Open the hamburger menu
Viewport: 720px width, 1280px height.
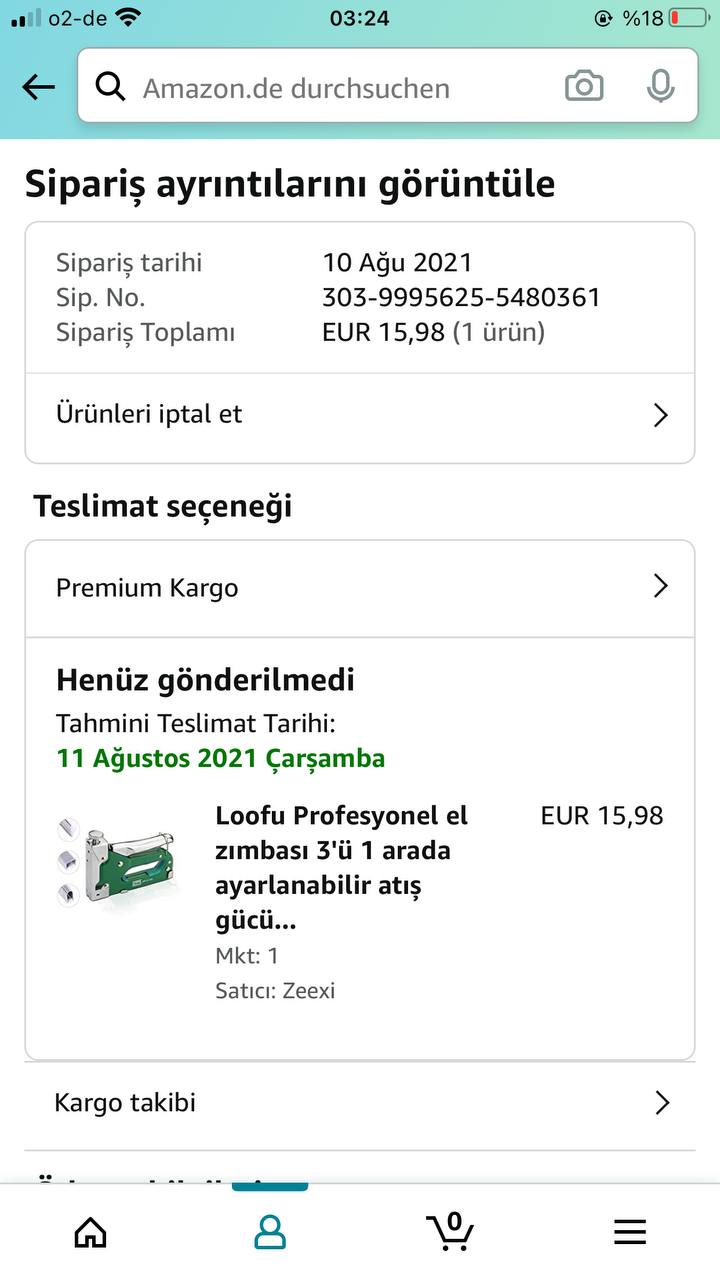(630, 1232)
